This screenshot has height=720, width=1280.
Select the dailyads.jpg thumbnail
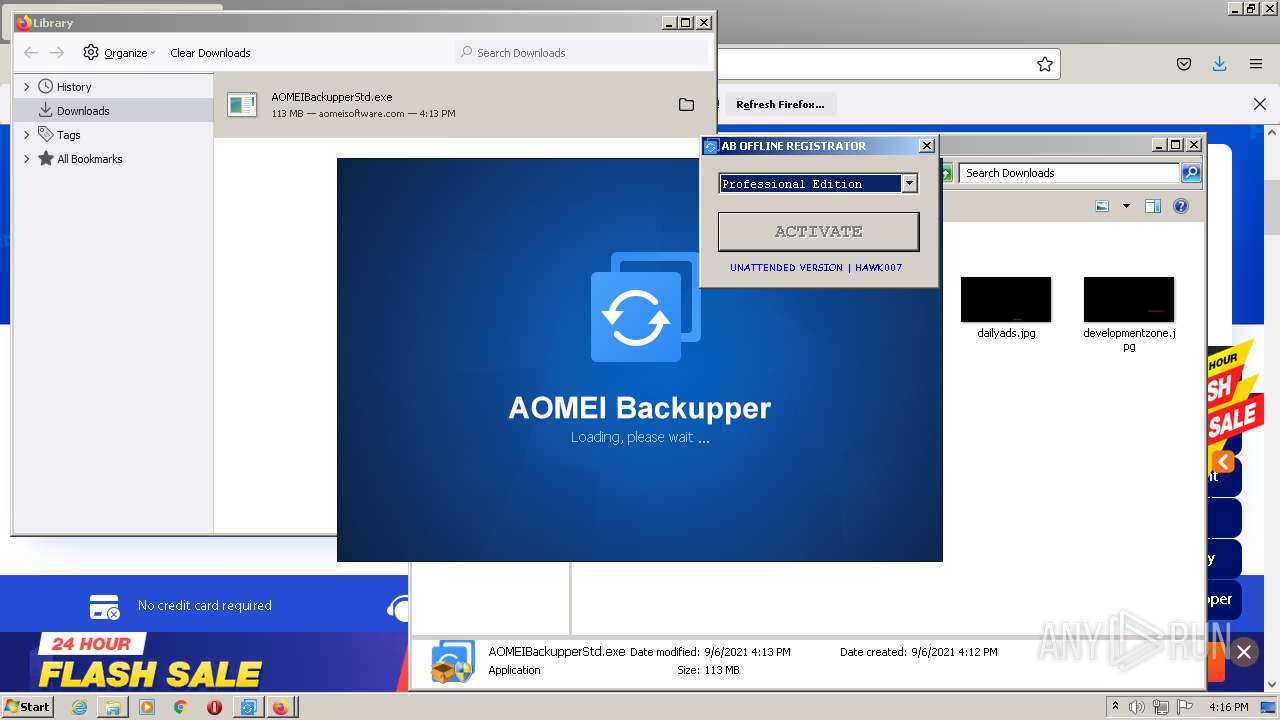tap(1006, 300)
